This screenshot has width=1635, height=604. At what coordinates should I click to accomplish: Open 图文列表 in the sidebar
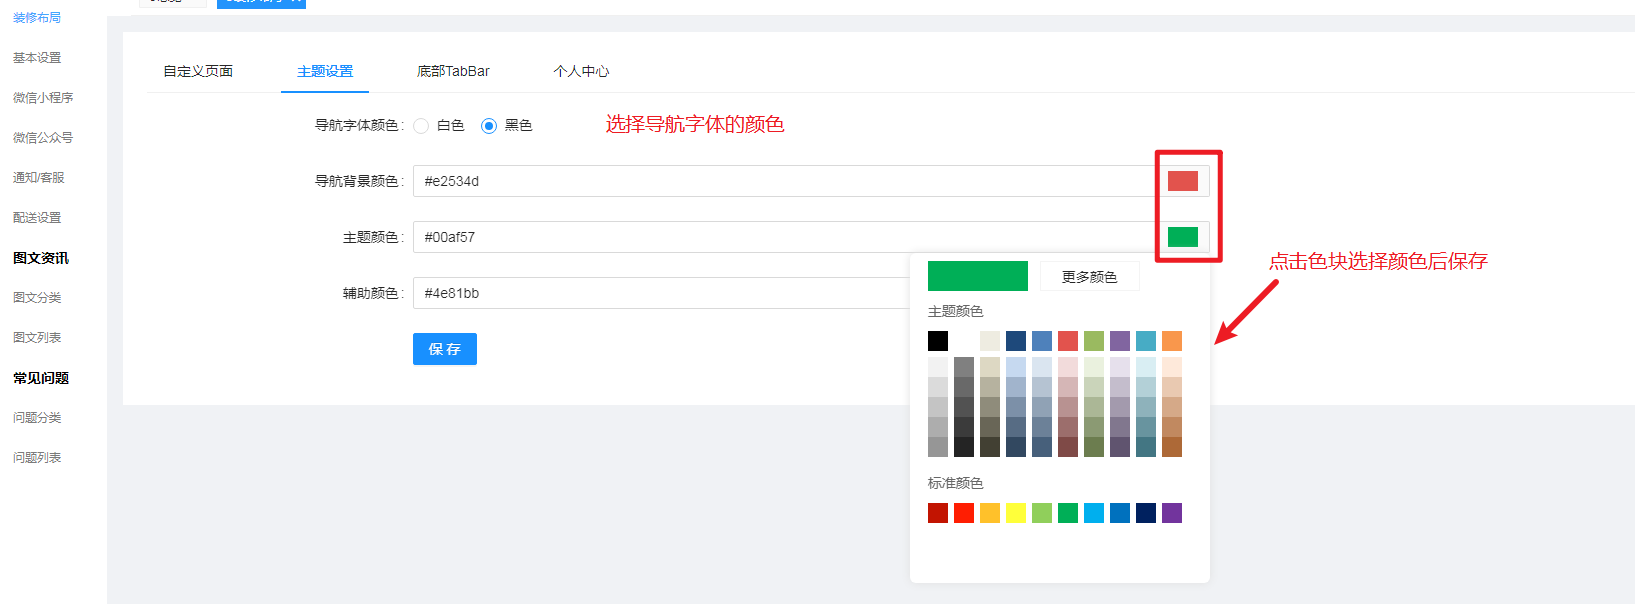coord(37,338)
